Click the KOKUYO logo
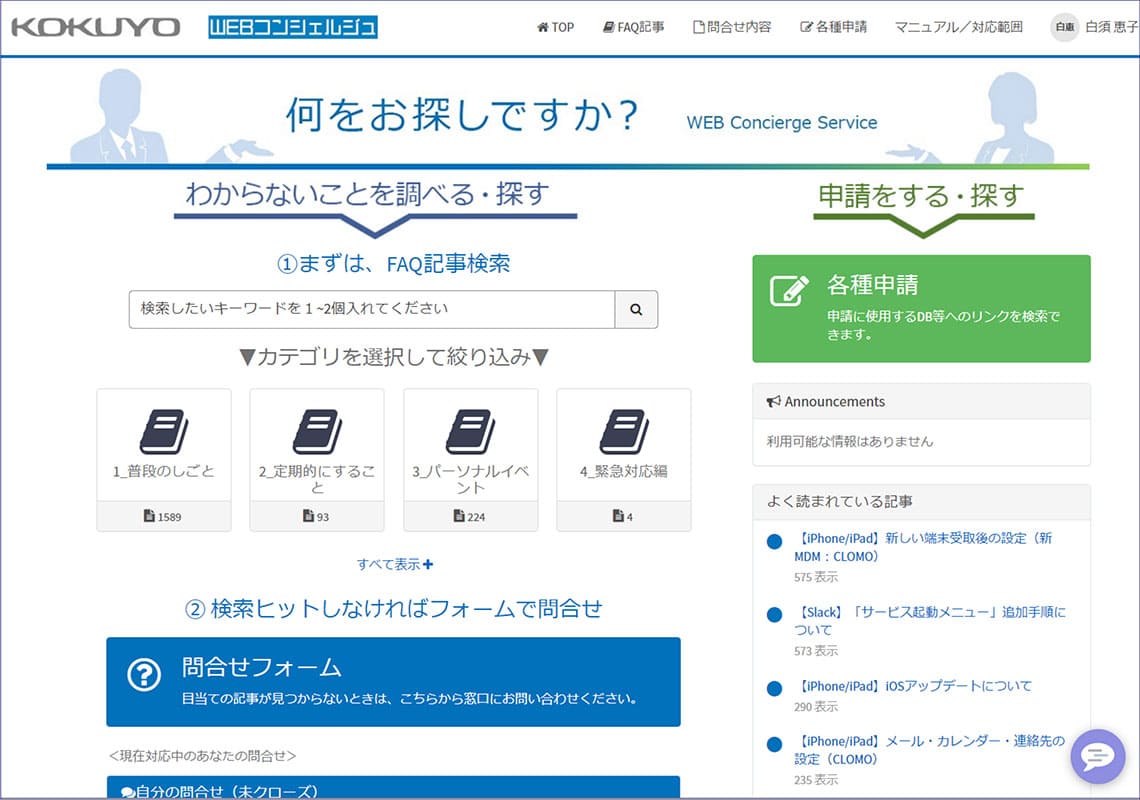 [x=95, y=28]
